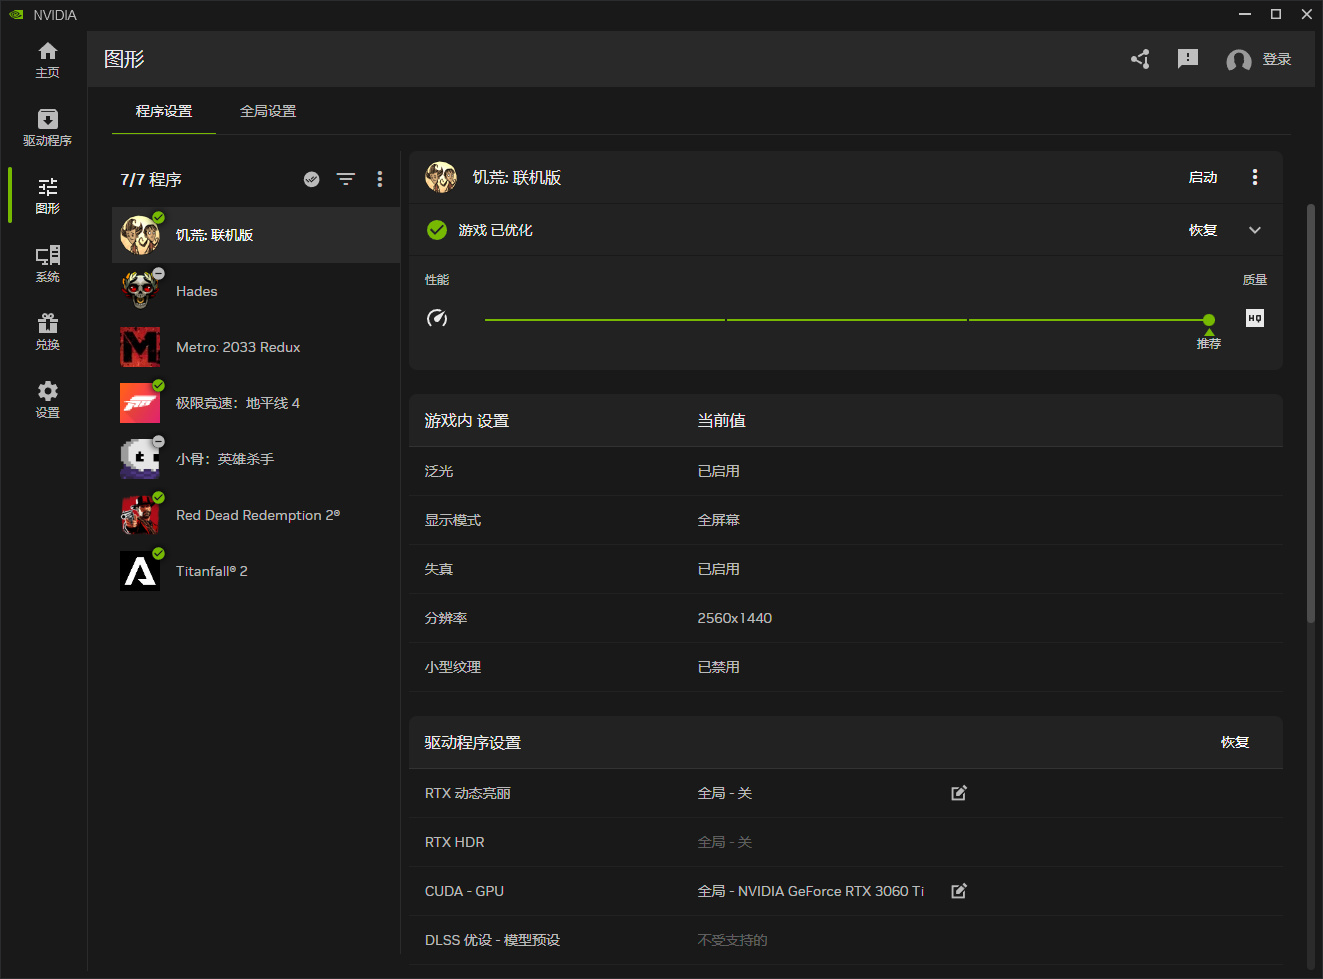Click the user avatar icon
The height and width of the screenshot is (979, 1323).
click(x=1239, y=60)
